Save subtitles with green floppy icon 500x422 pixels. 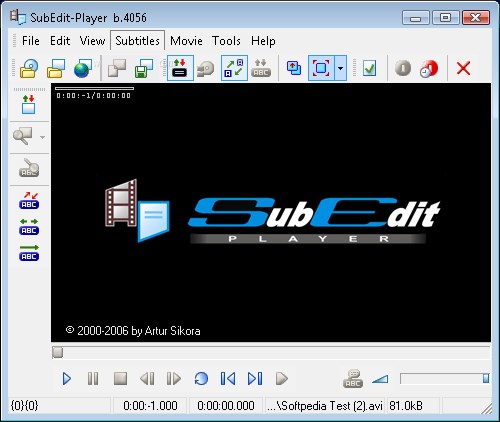[144, 68]
